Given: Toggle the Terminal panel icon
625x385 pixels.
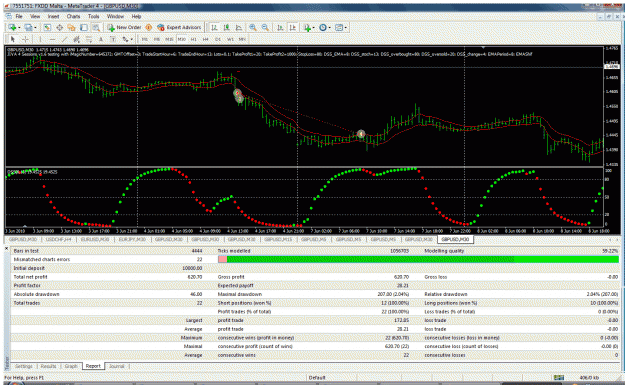Looking at the screenshot, I should pyautogui.click(x=84, y=28).
